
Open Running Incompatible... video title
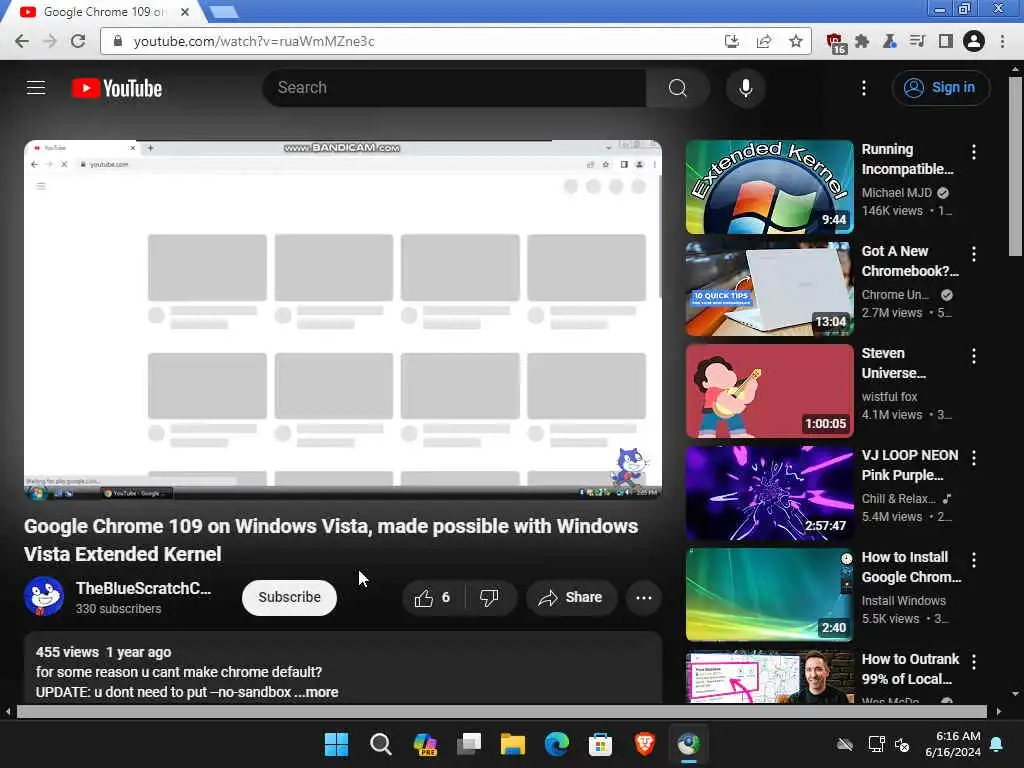tap(907, 159)
